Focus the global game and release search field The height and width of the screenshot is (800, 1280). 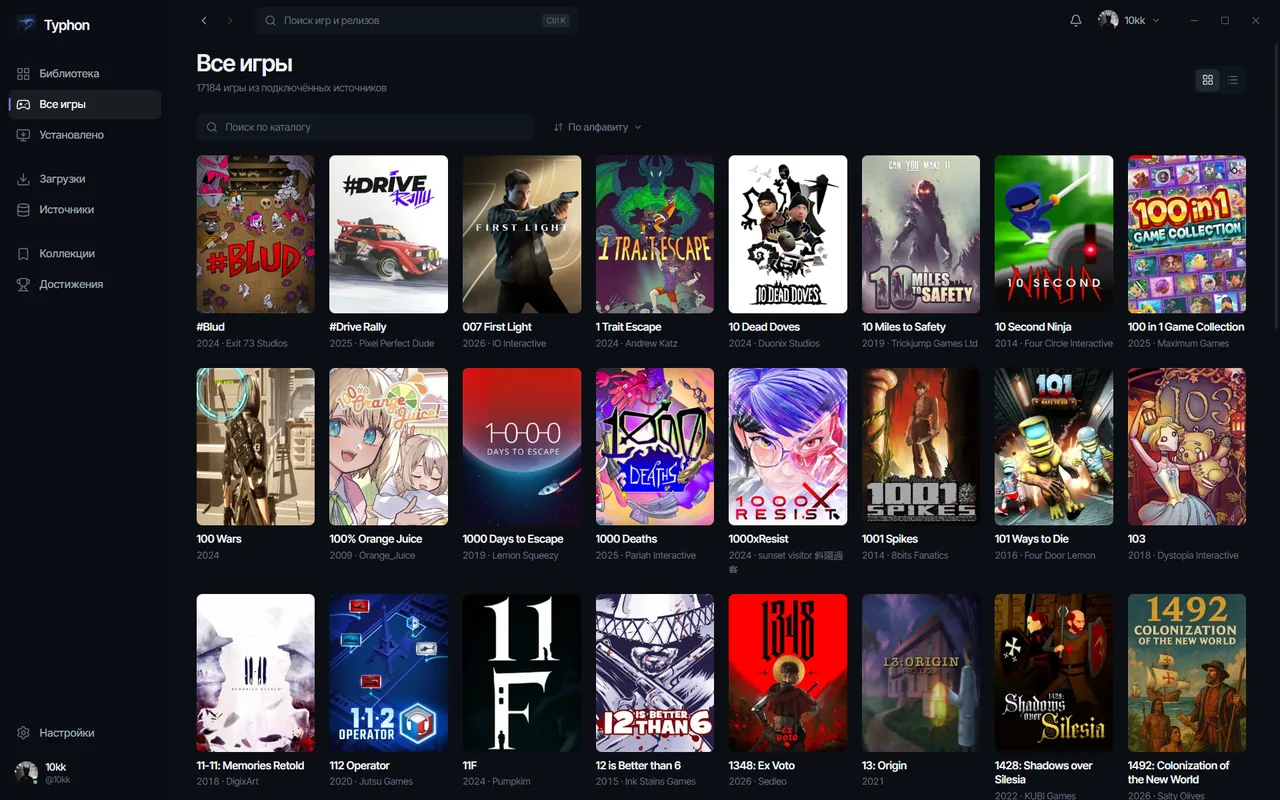[416, 20]
